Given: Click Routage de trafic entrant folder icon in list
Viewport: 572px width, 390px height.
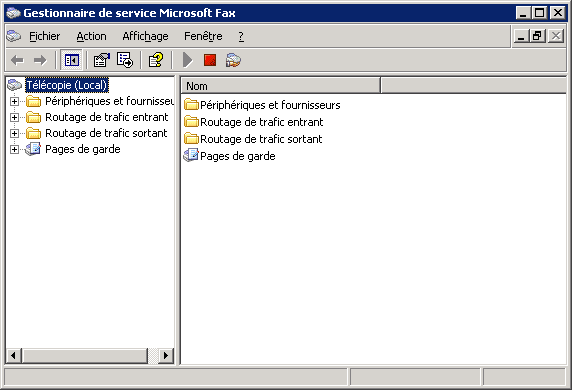Looking at the screenshot, I should pos(191,121).
